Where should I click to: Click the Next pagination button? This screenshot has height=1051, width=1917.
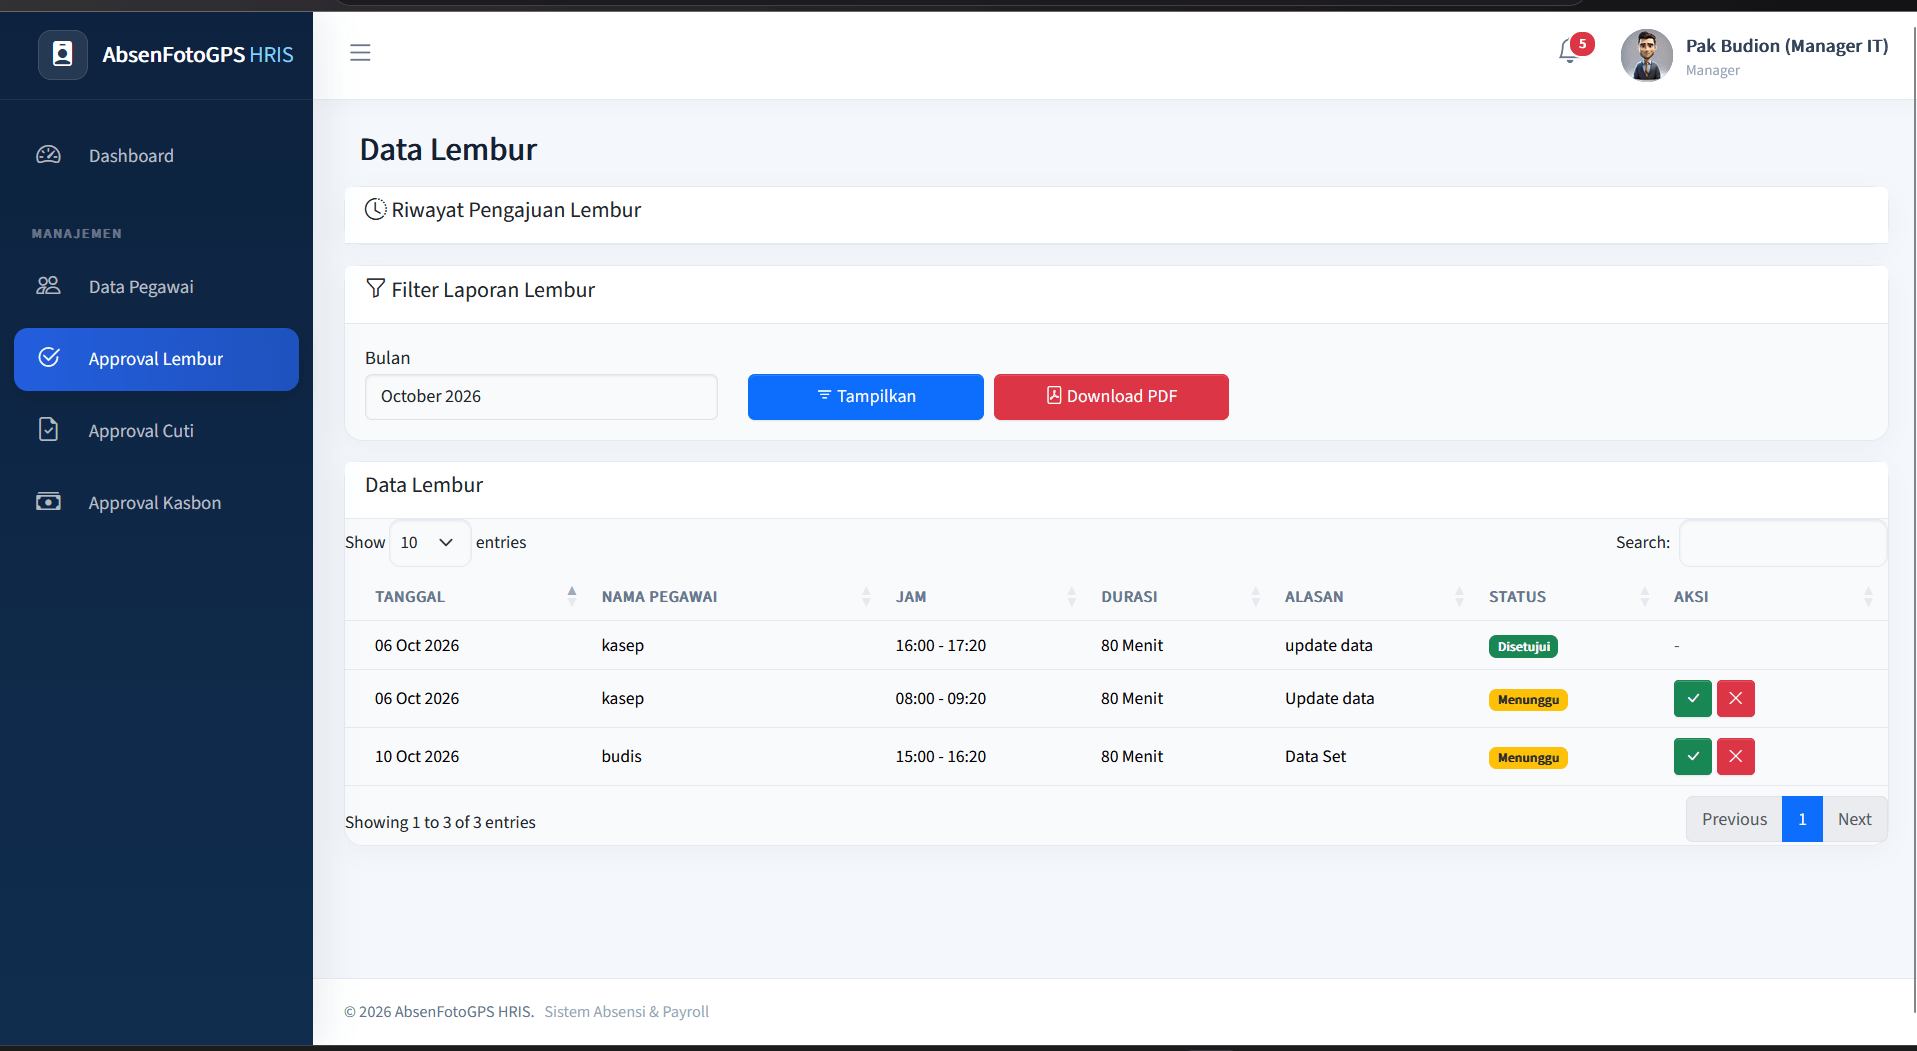click(1855, 820)
